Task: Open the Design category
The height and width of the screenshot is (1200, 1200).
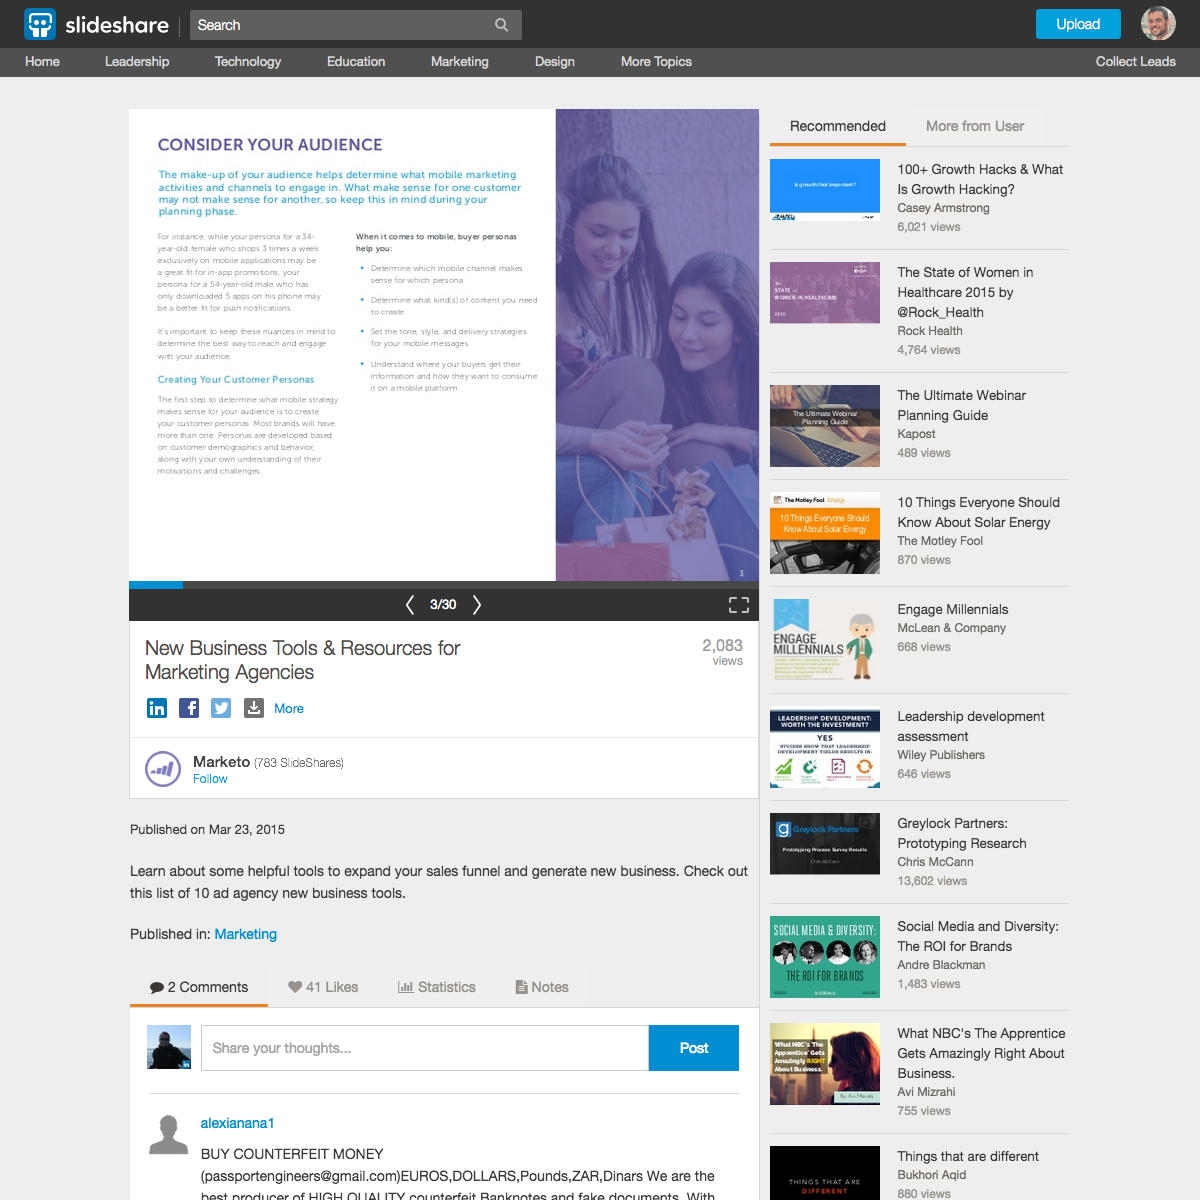Action: point(555,62)
